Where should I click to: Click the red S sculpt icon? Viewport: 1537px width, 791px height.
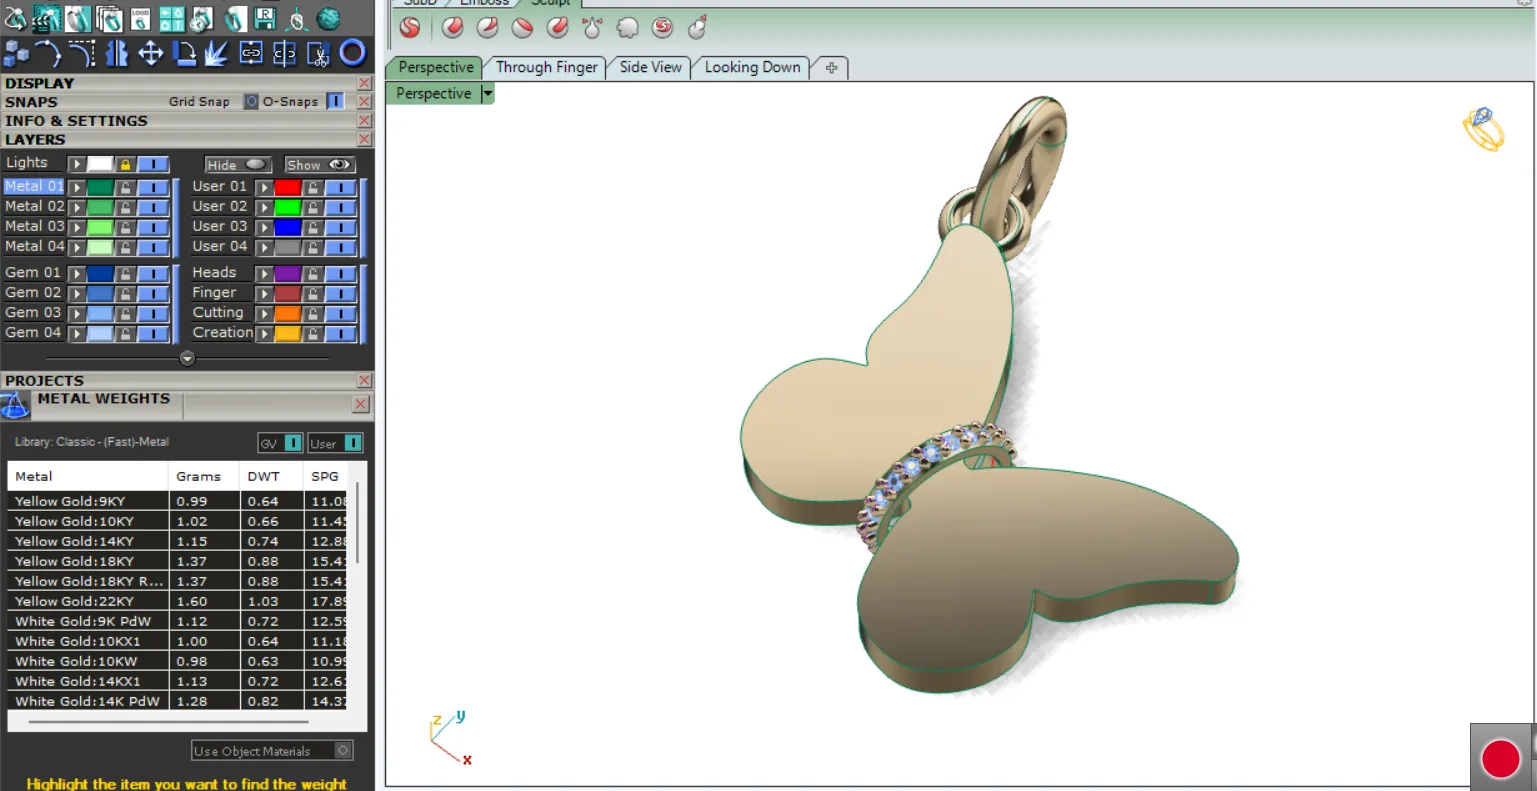click(x=410, y=28)
